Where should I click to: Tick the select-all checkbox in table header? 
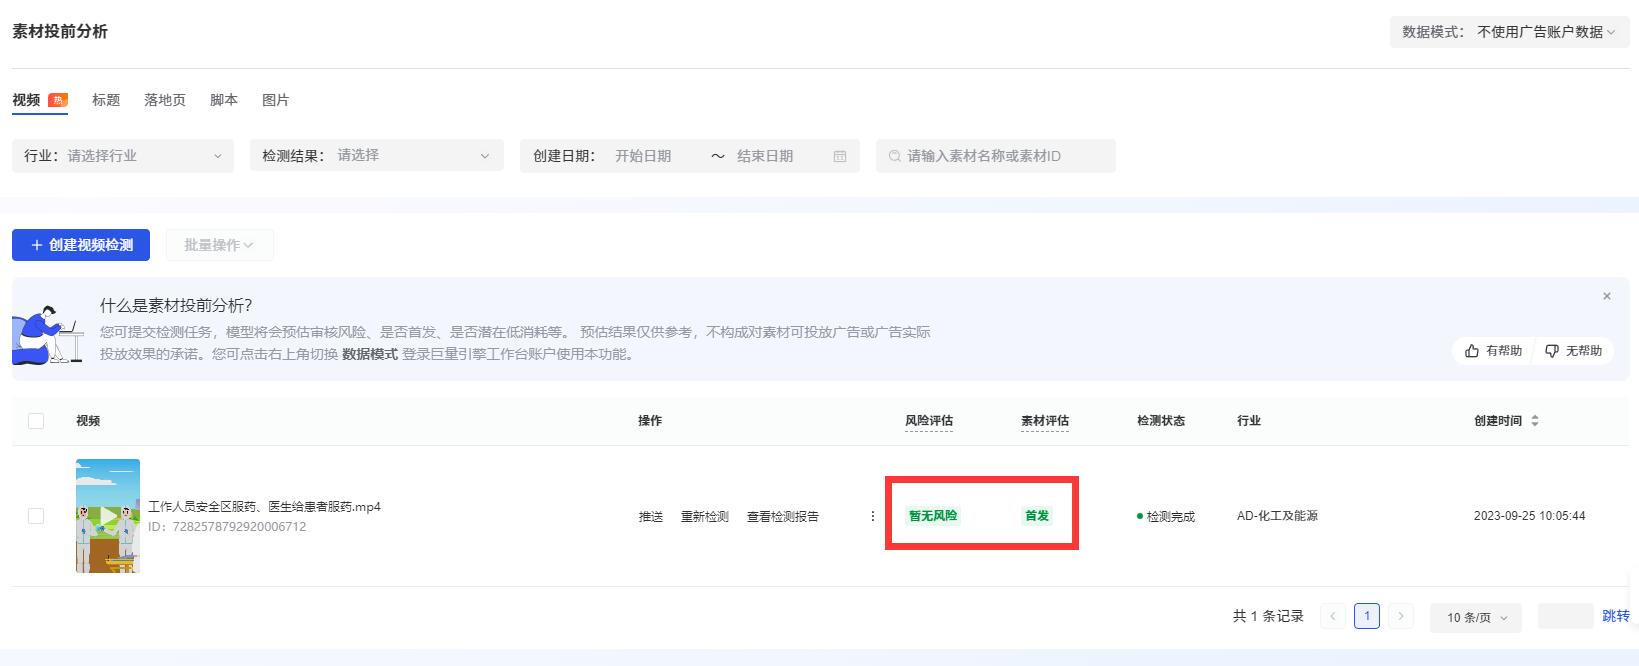[36, 421]
